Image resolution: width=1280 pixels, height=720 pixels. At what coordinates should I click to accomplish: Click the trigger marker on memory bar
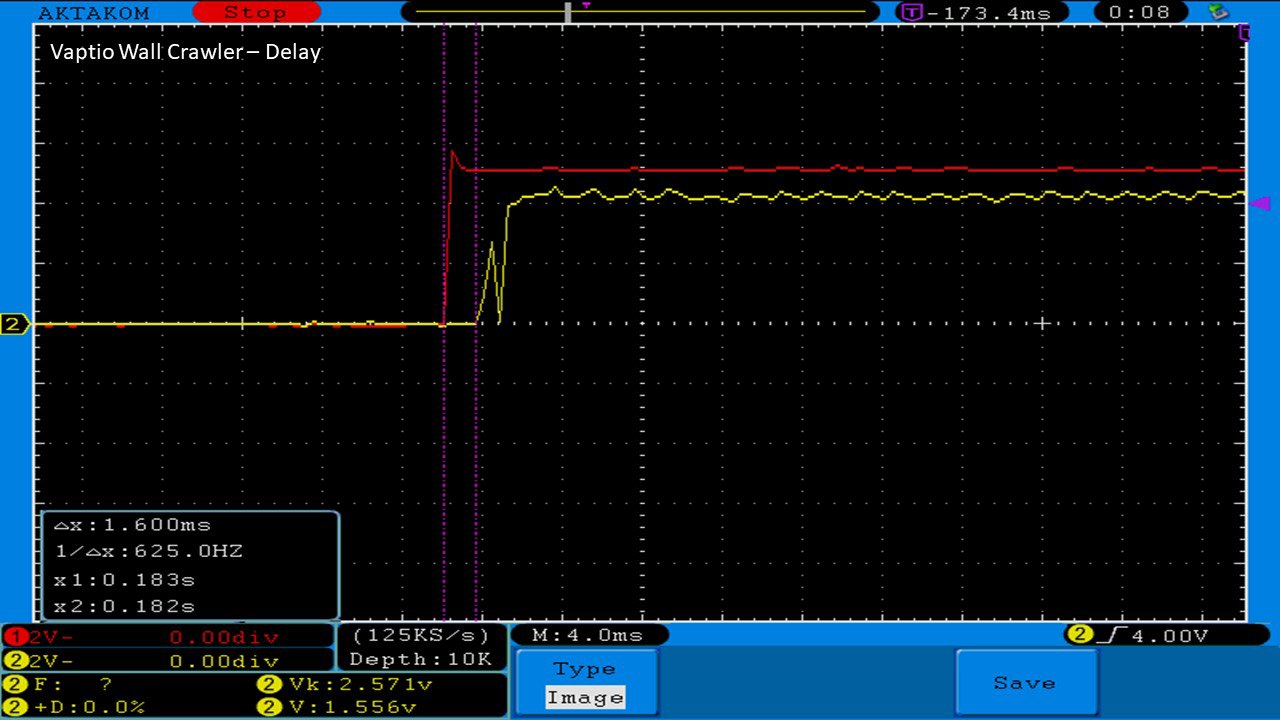[x=586, y=6]
